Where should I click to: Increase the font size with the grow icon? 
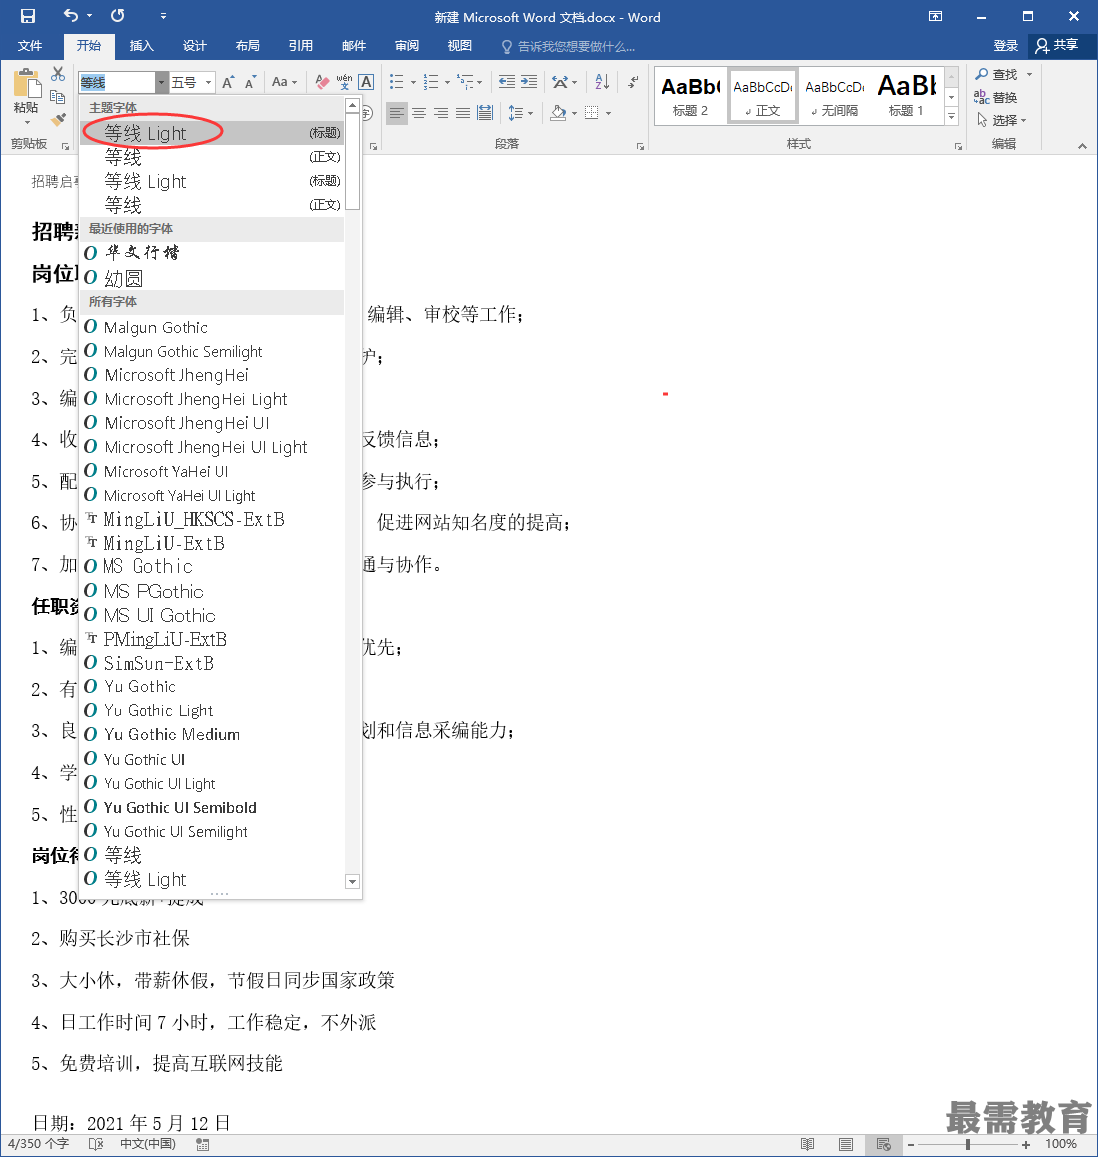coord(229,82)
